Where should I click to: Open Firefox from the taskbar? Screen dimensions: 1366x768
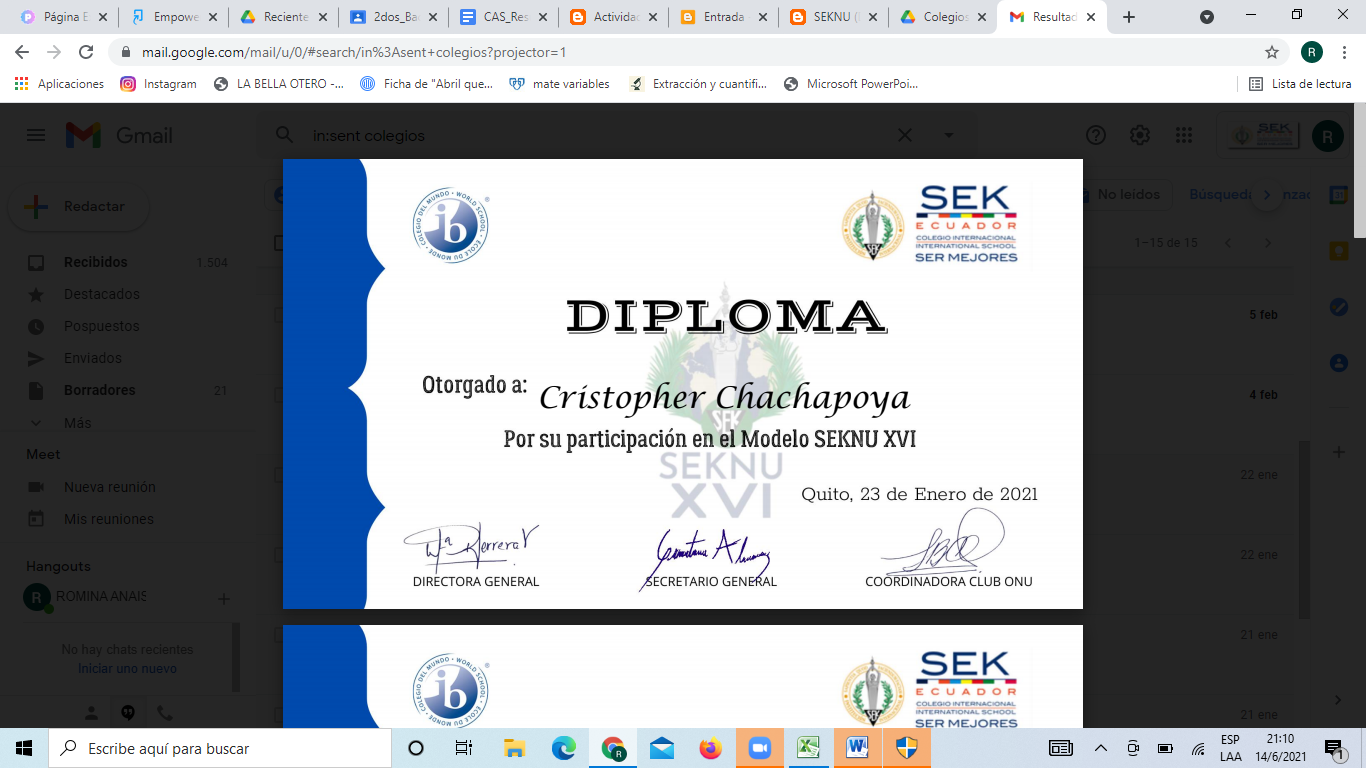711,748
